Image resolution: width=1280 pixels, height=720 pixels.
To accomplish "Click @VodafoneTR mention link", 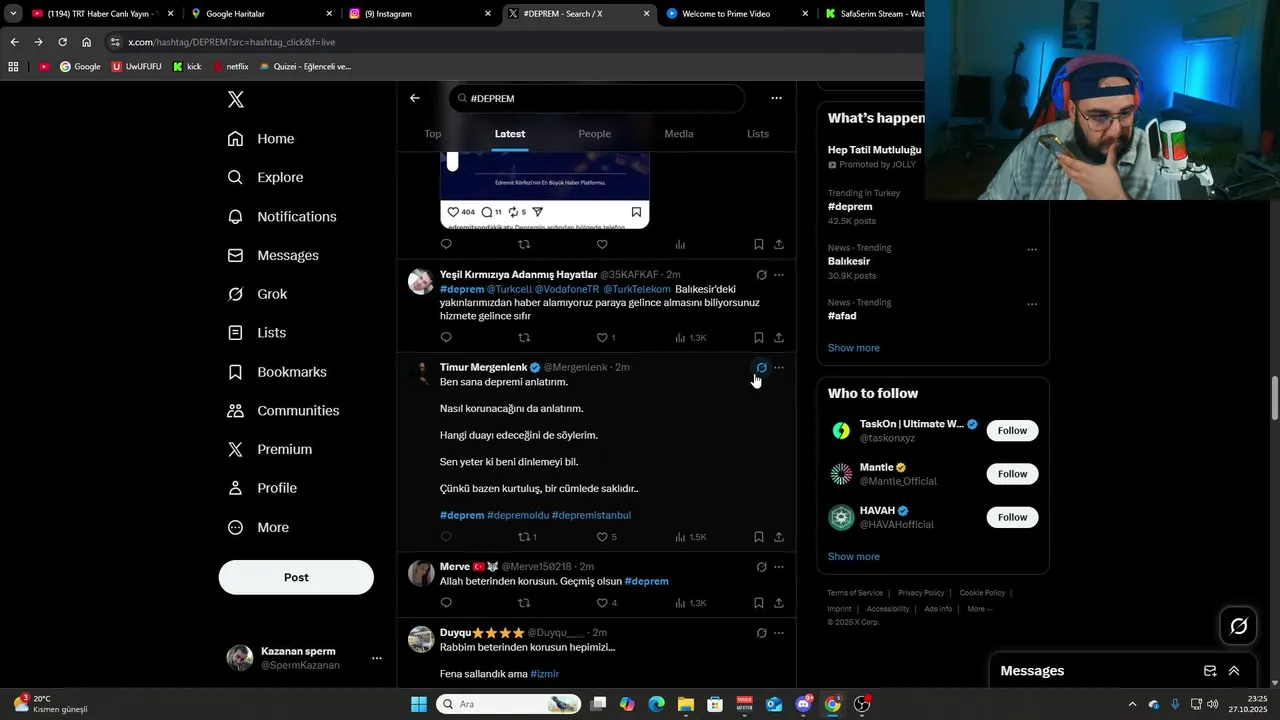I will coord(567,289).
